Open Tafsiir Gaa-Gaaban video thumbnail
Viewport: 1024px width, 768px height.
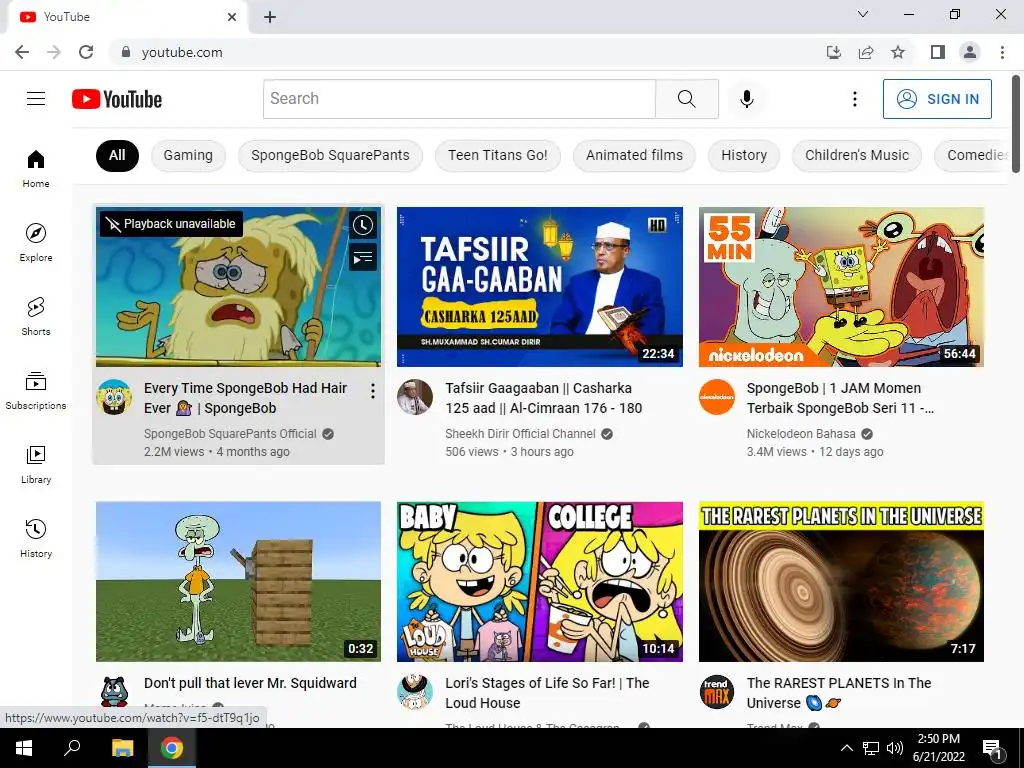[x=539, y=287]
